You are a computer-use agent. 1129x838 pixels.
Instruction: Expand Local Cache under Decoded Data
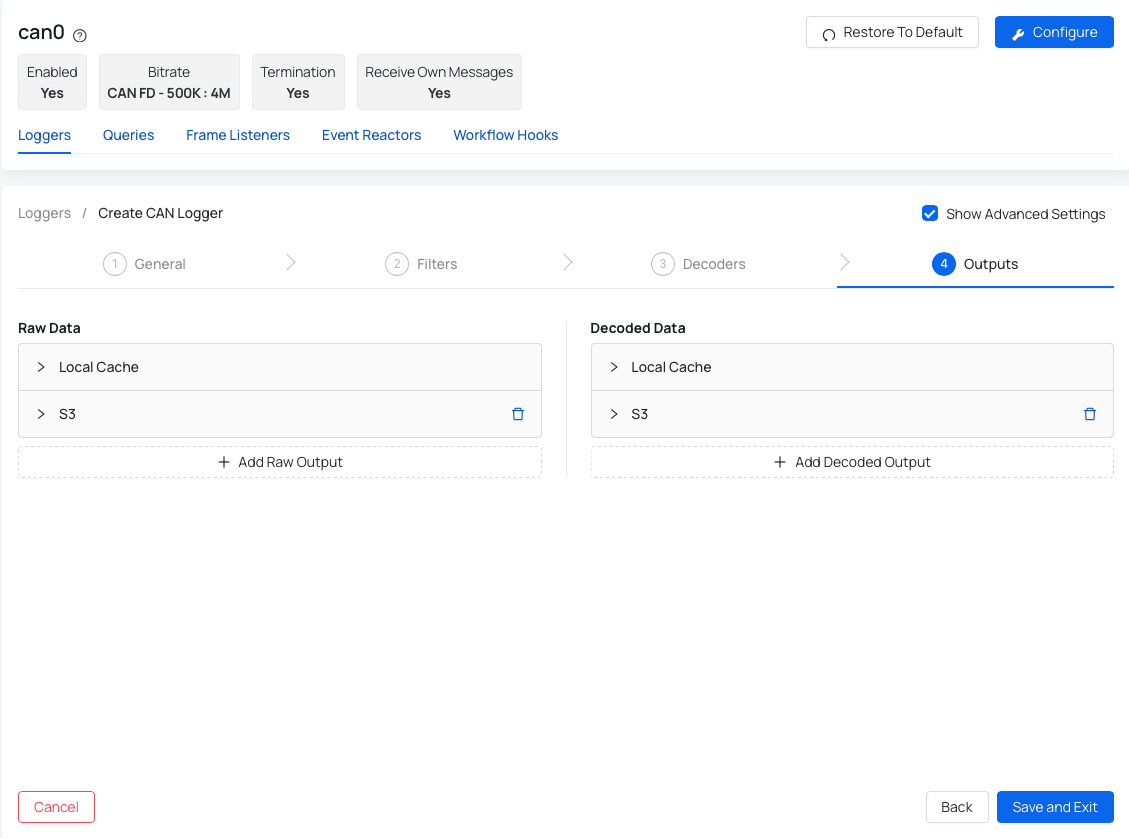pyautogui.click(x=614, y=367)
